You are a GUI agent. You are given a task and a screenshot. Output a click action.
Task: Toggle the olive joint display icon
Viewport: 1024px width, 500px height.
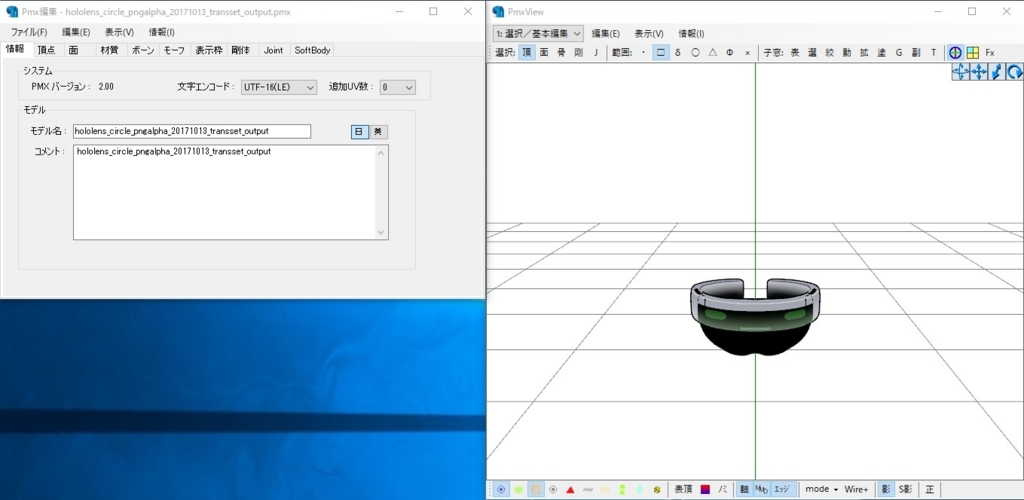pos(657,490)
